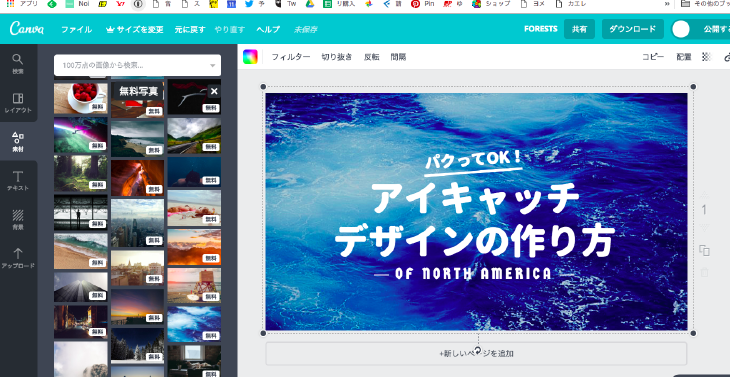Click 元に戻す to undo

pos(189,29)
